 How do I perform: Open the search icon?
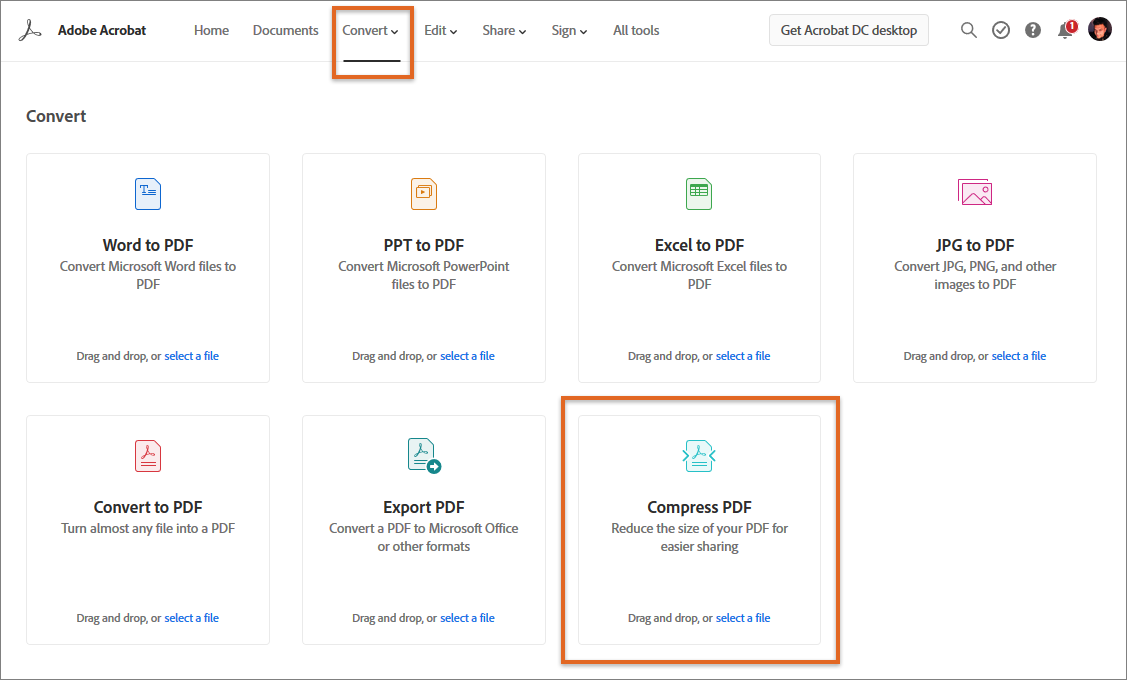pos(968,29)
